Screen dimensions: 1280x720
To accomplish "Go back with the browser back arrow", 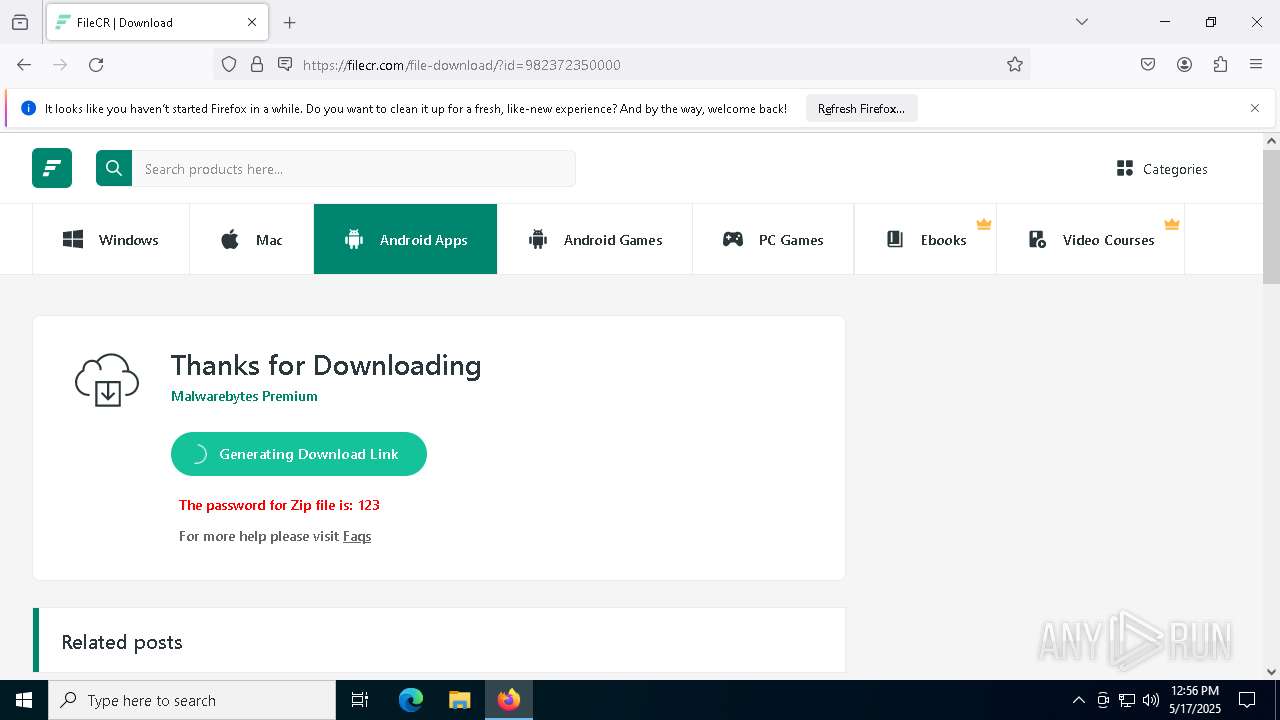I will [x=24, y=65].
